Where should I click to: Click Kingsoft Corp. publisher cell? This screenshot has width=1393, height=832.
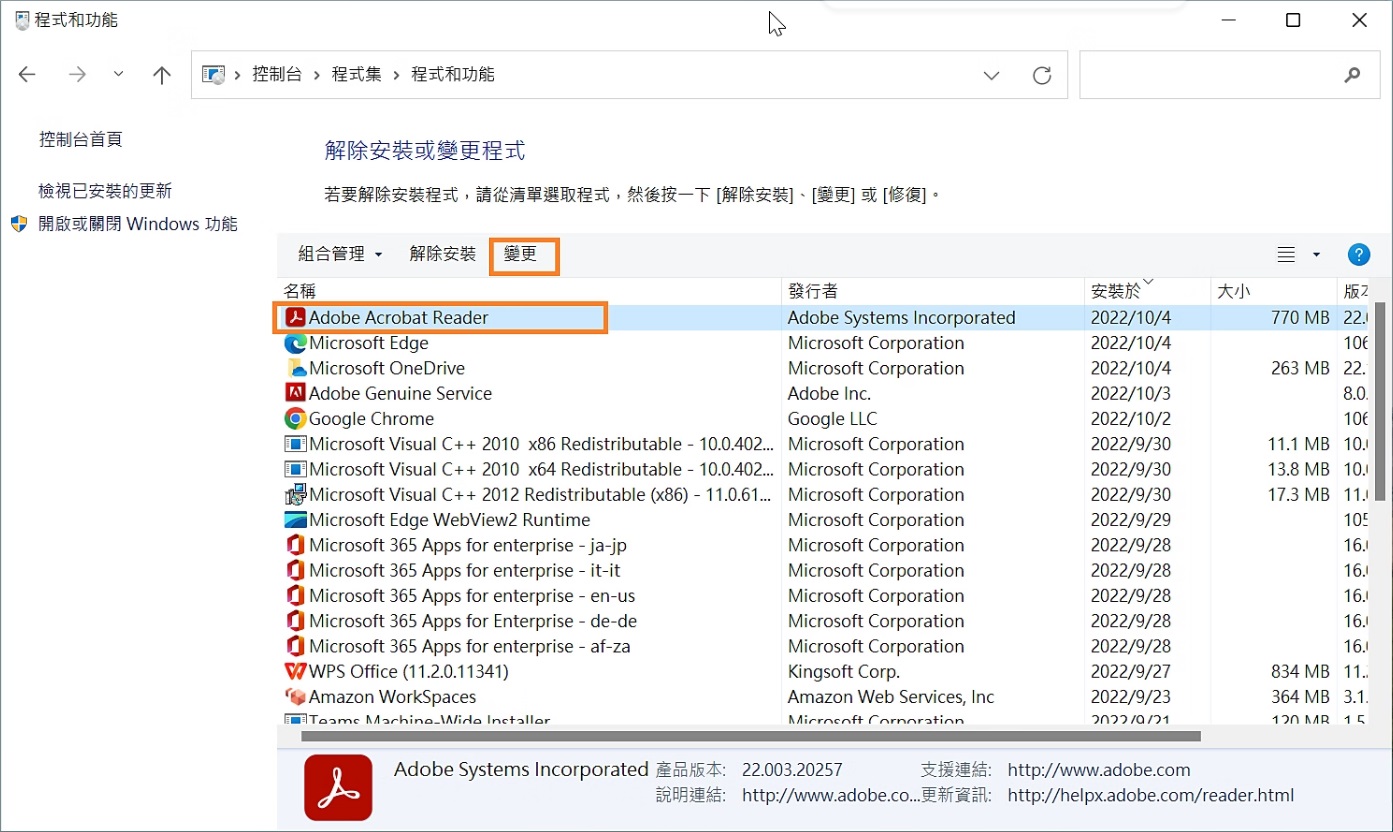(844, 672)
